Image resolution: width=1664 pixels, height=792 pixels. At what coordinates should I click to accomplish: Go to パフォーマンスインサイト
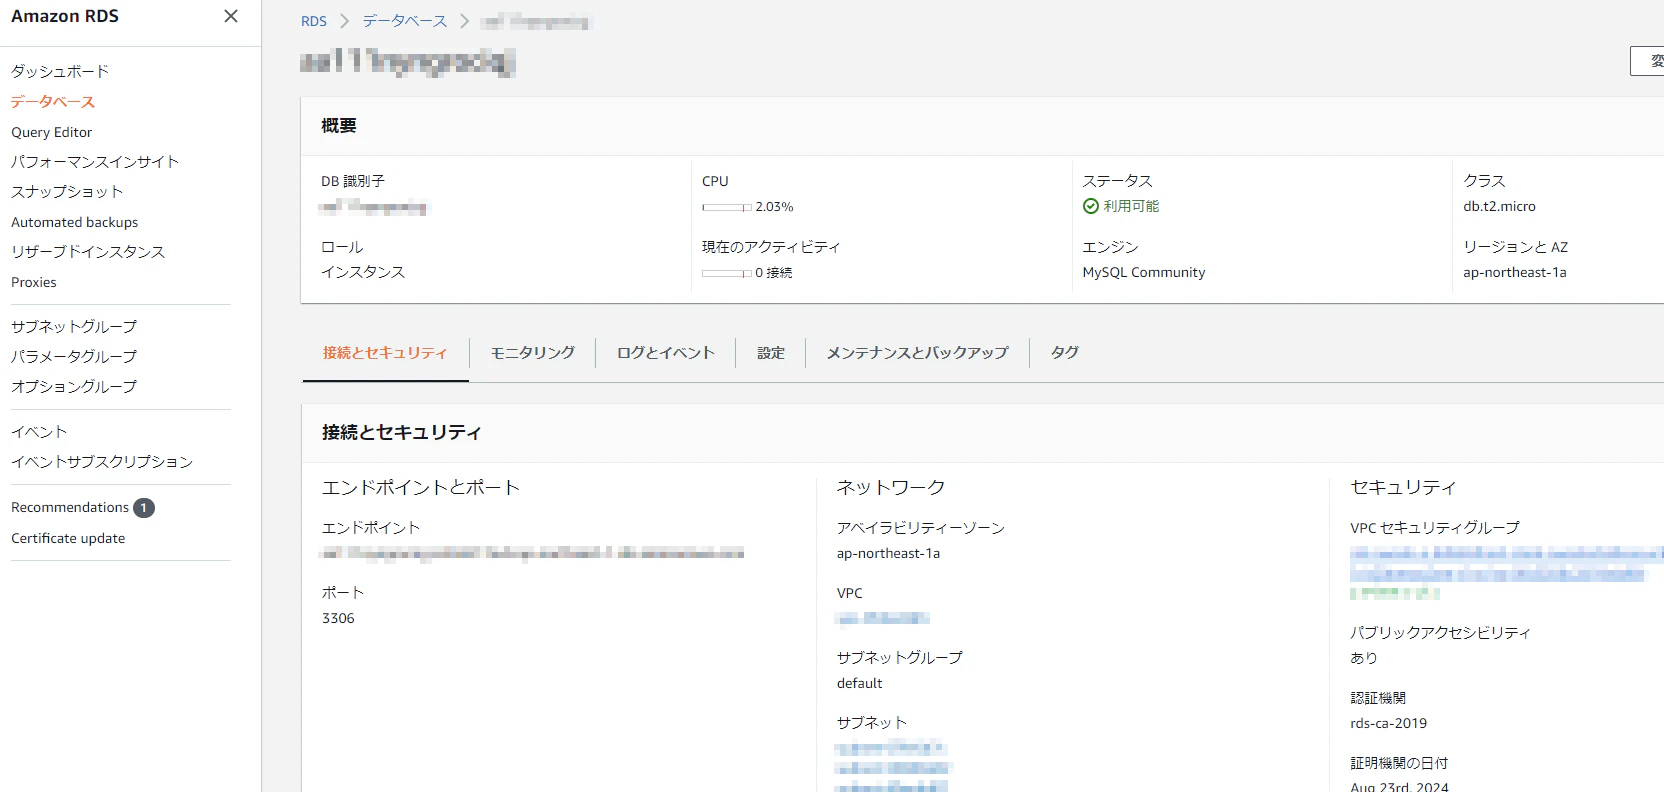click(x=95, y=161)
